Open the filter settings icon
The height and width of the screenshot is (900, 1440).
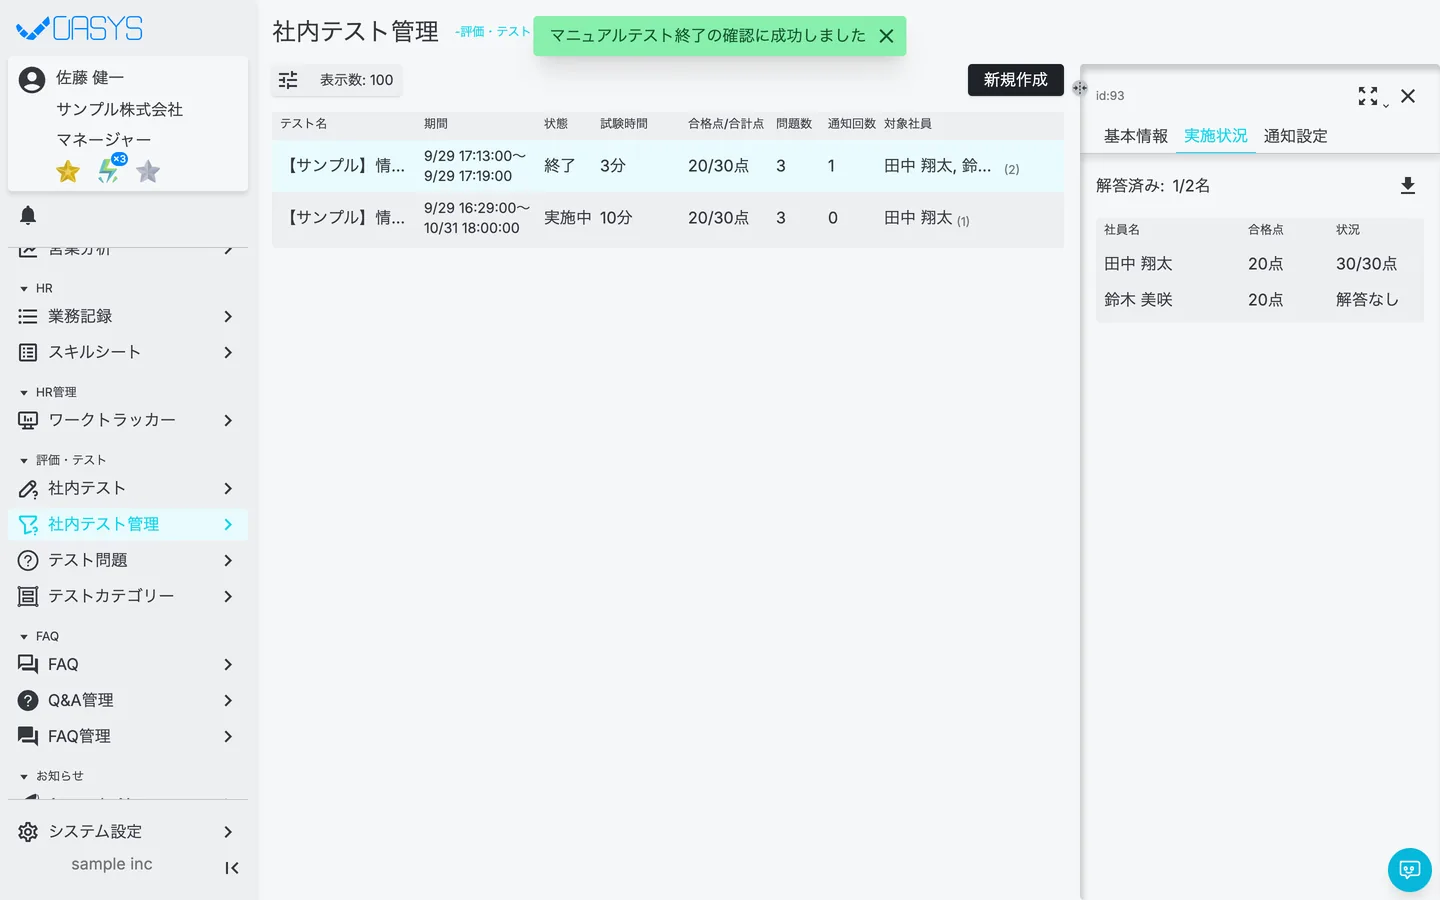[x=288, y=80]
